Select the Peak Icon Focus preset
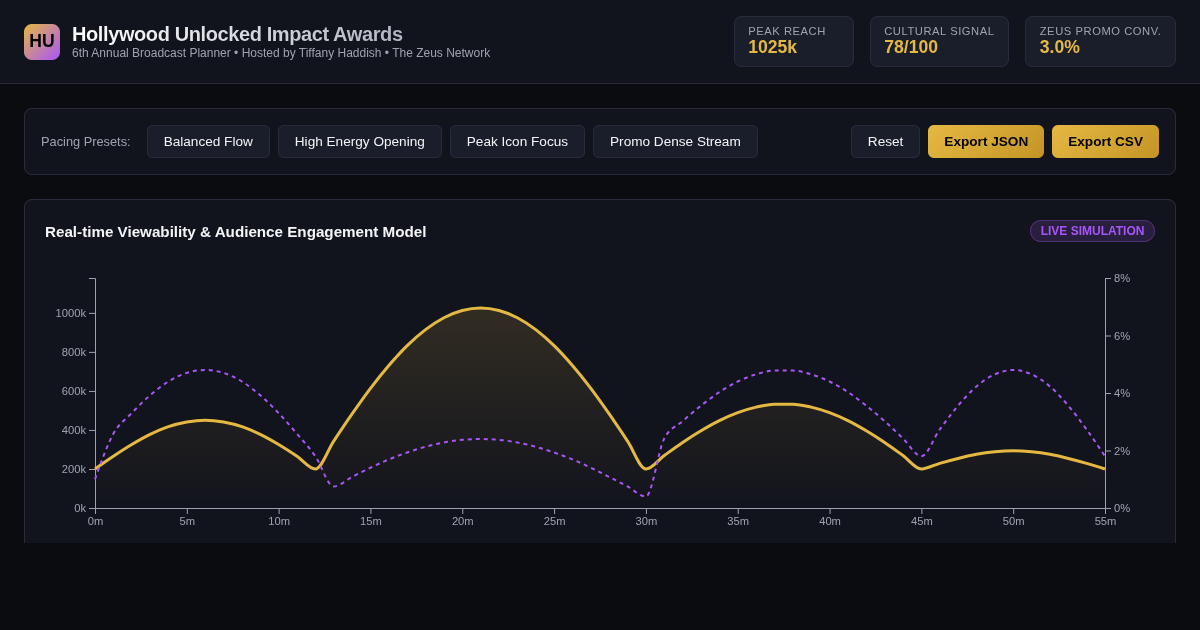 (x=517, y=141)
